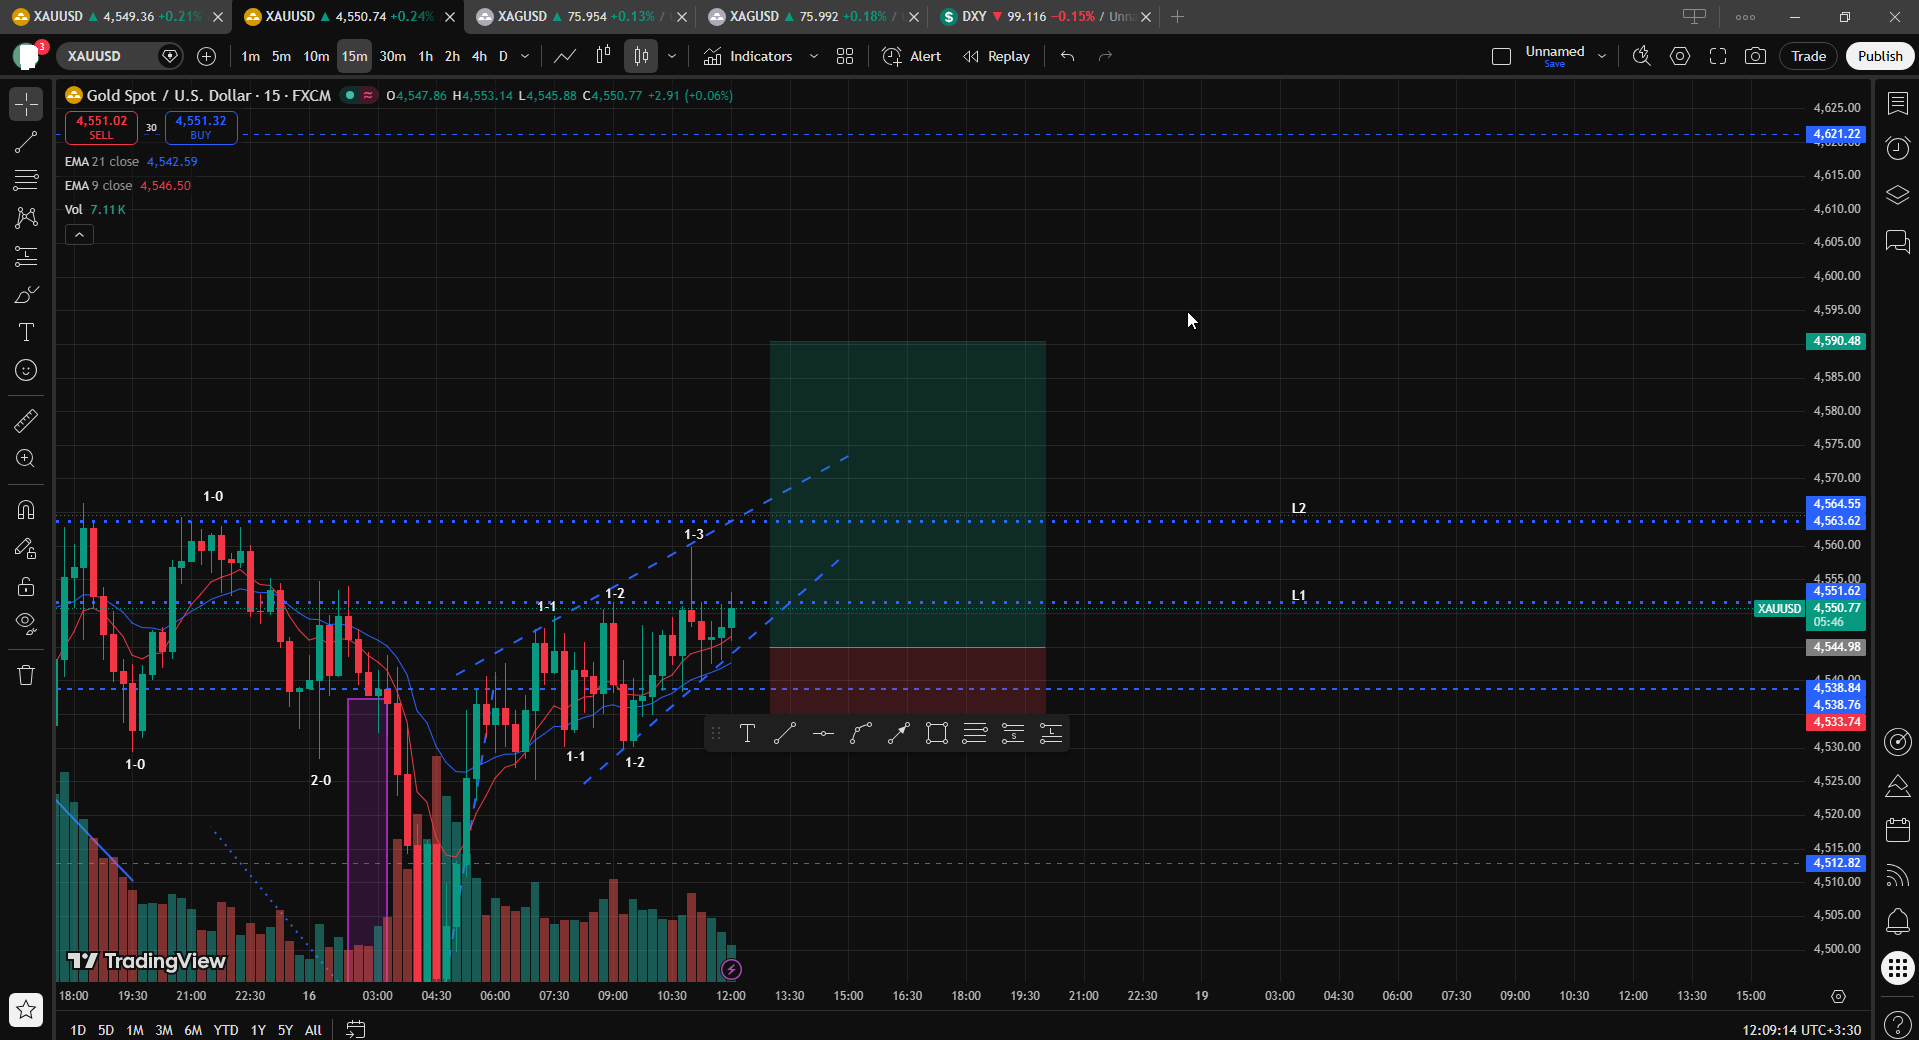Toggle magnet mode for drawings

coord(26,510)
